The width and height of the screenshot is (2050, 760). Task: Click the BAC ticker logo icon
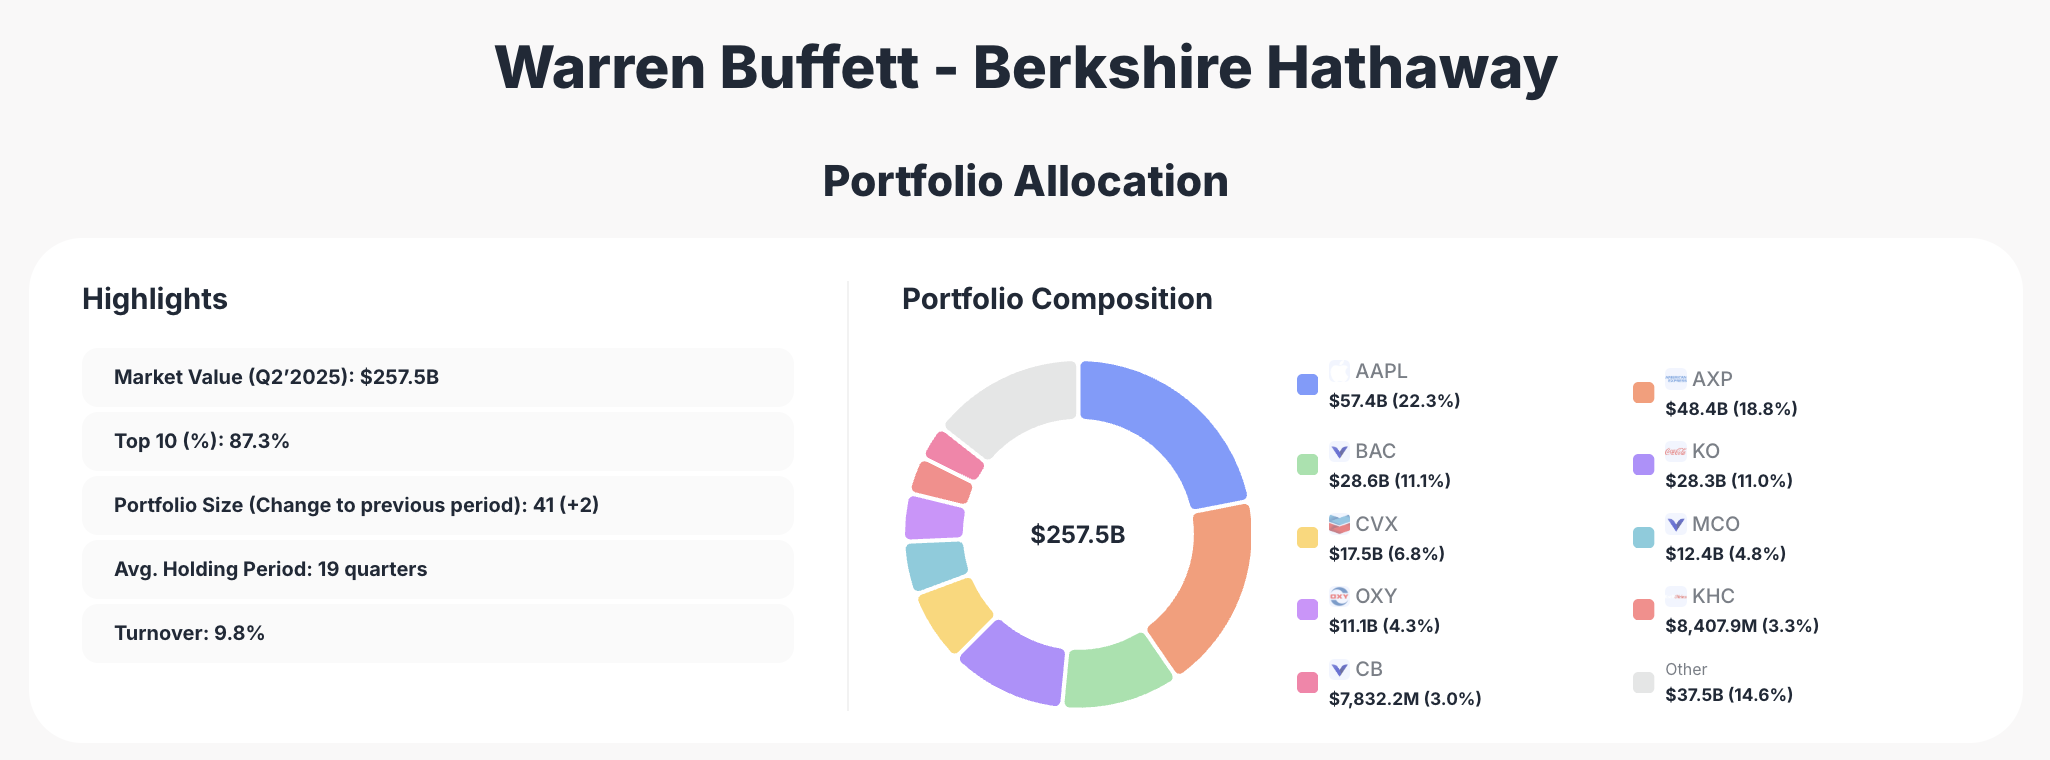click(1339, 451)
